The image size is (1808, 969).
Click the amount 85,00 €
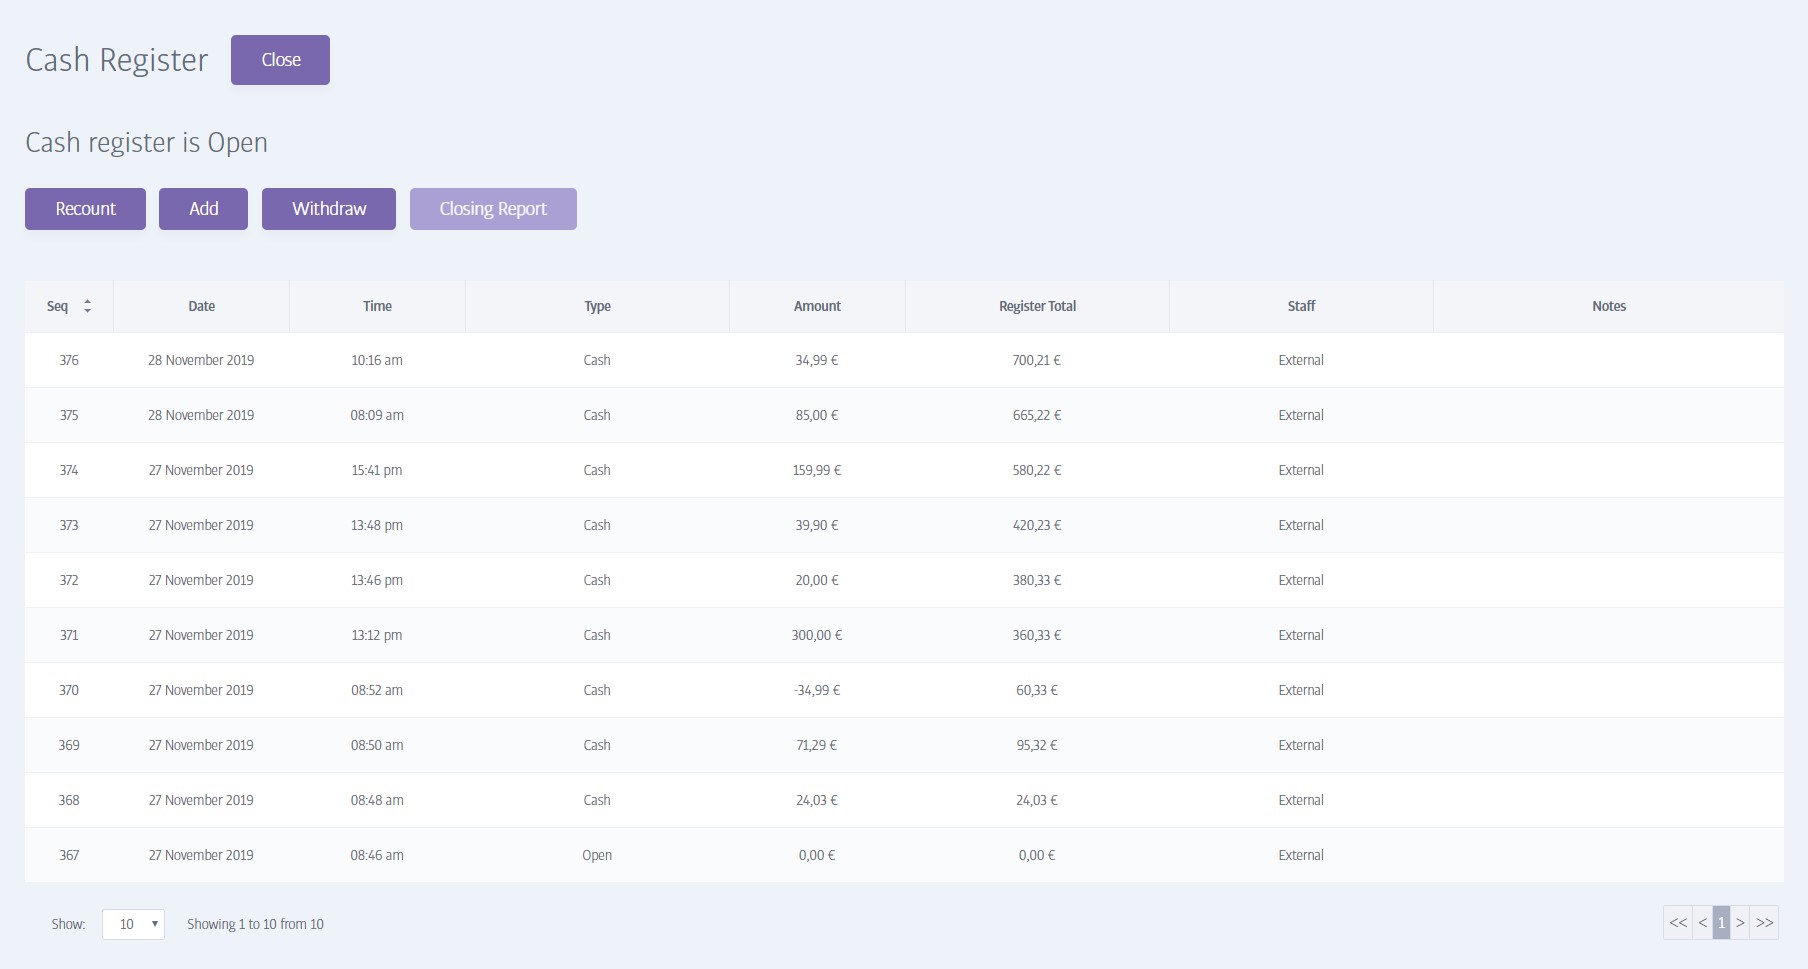point(817,415)
